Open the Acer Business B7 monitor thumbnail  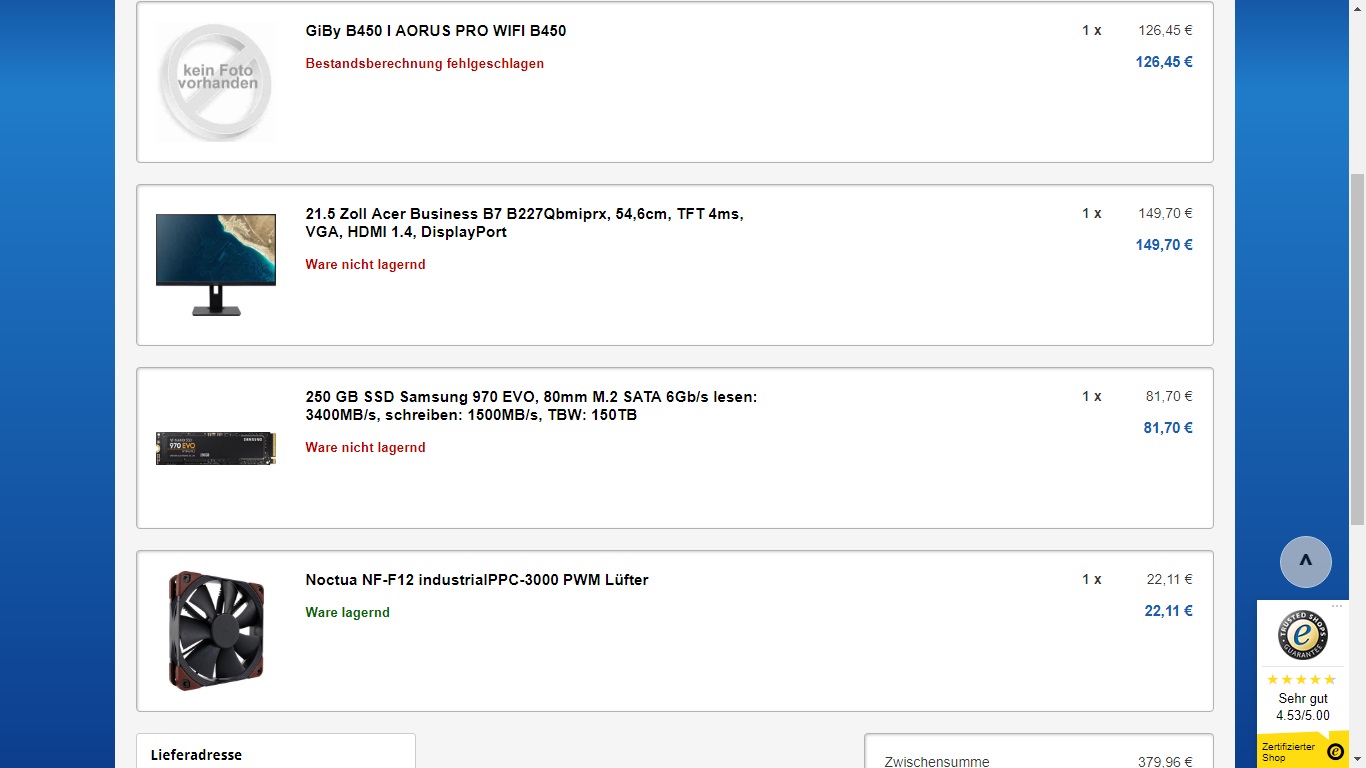216,265
